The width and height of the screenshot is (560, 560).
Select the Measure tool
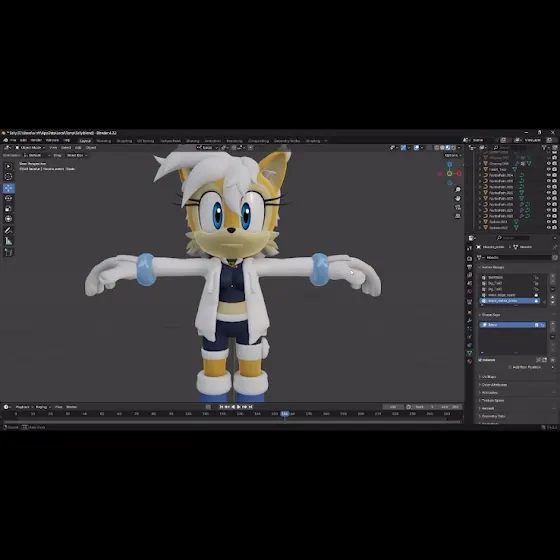(9, 241)
